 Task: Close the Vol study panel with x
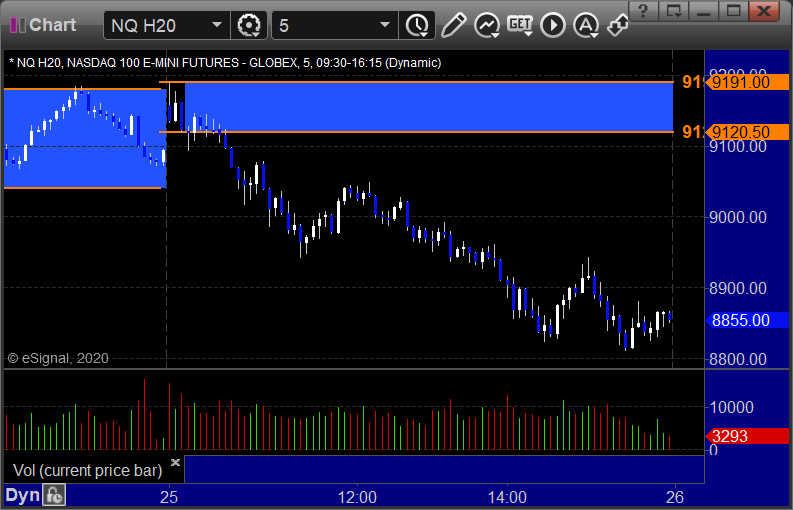coord(175,462)
